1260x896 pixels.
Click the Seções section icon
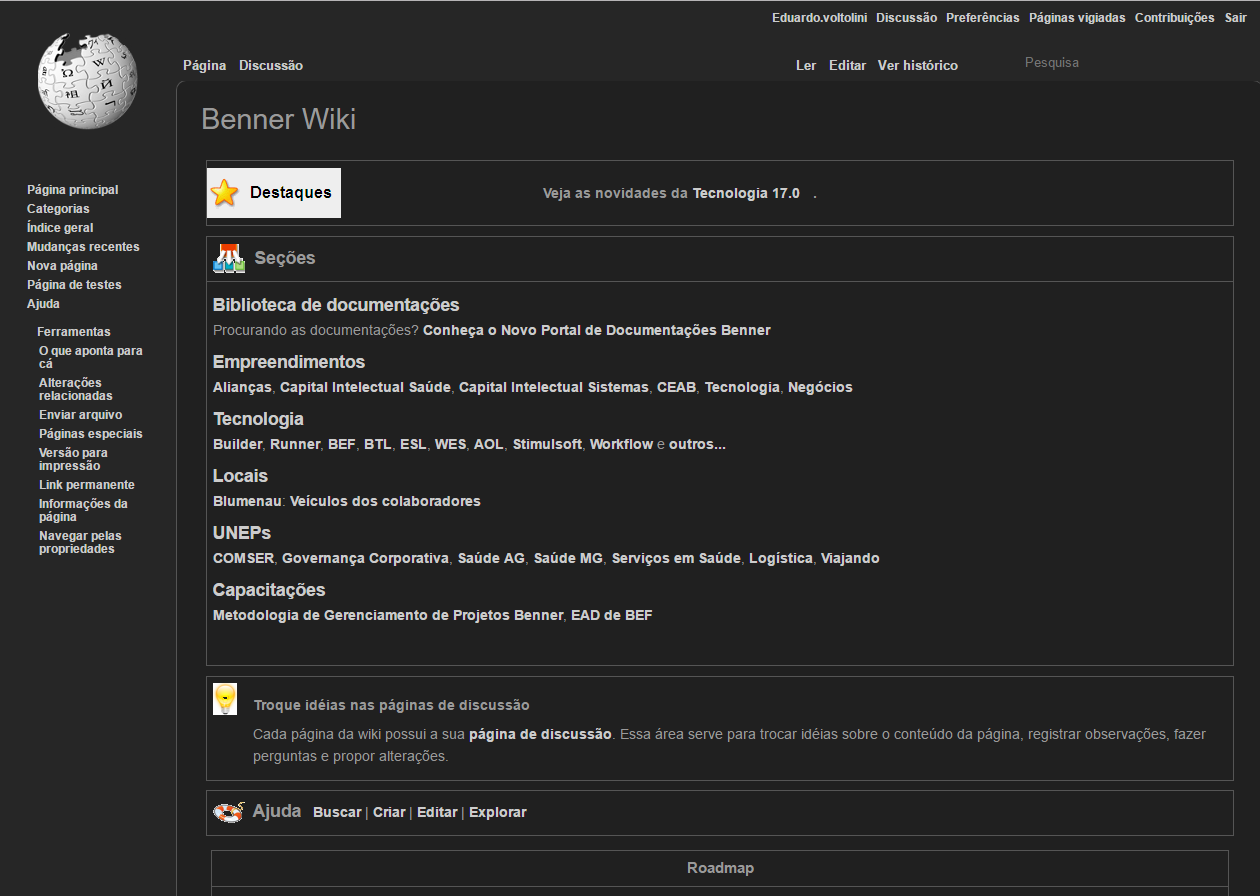[229, 258]
